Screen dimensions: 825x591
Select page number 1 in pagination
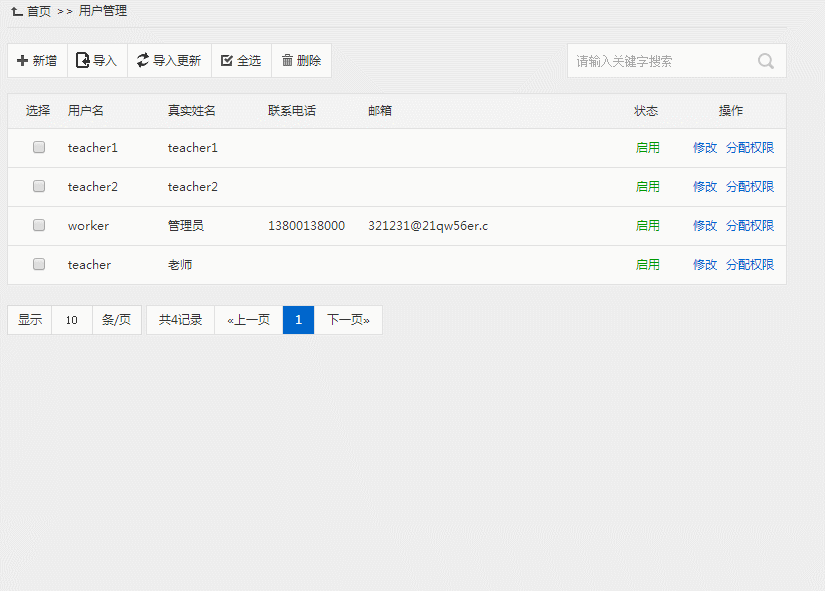(298, 320)
